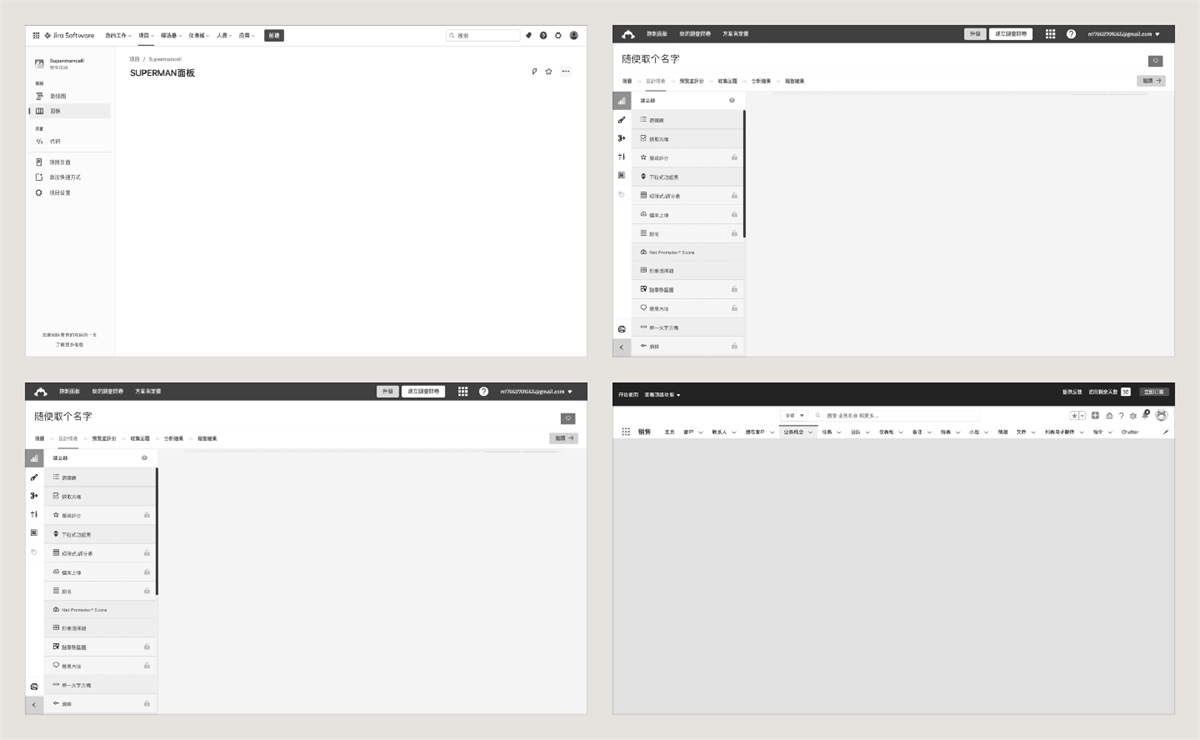Open account email dropdown in upper-right survey window

click(1124, 33)
